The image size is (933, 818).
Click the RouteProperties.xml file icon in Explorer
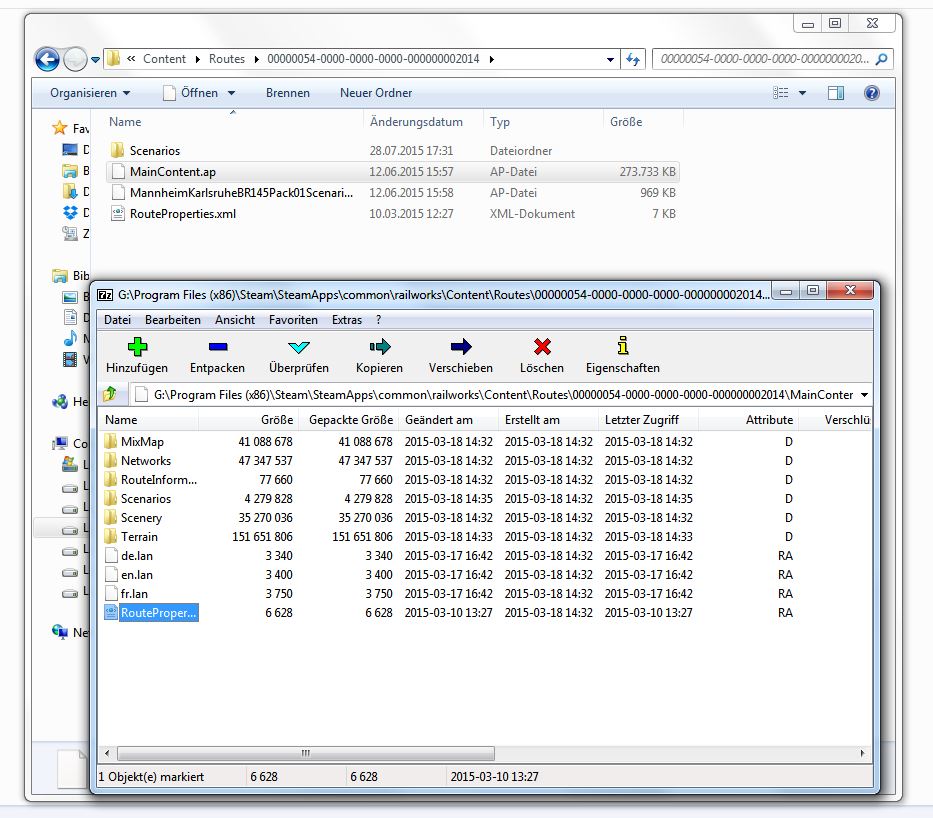coord(117,214)
